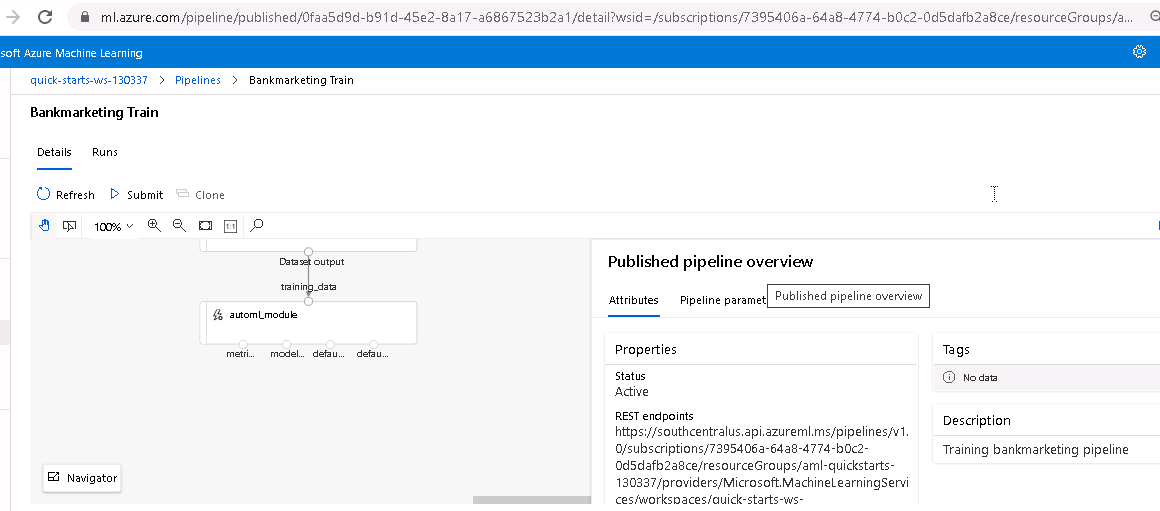
Task: Select the automl_module node
Action: (x=308, y=322)
